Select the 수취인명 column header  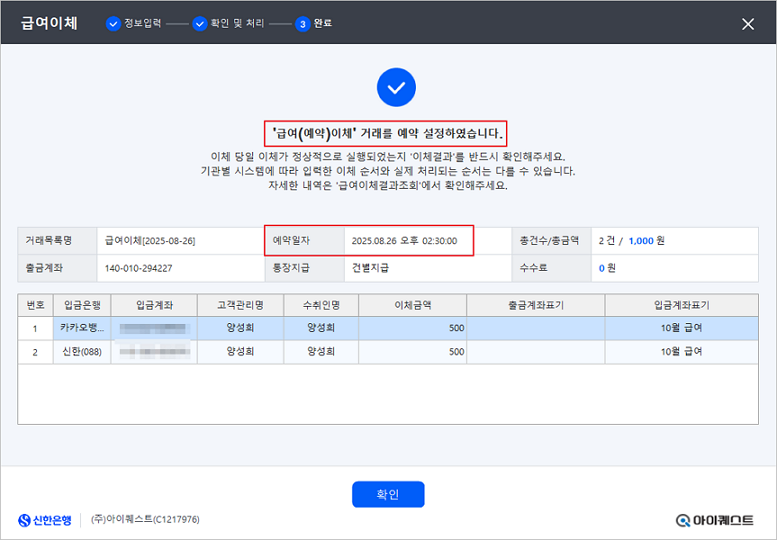321,305
